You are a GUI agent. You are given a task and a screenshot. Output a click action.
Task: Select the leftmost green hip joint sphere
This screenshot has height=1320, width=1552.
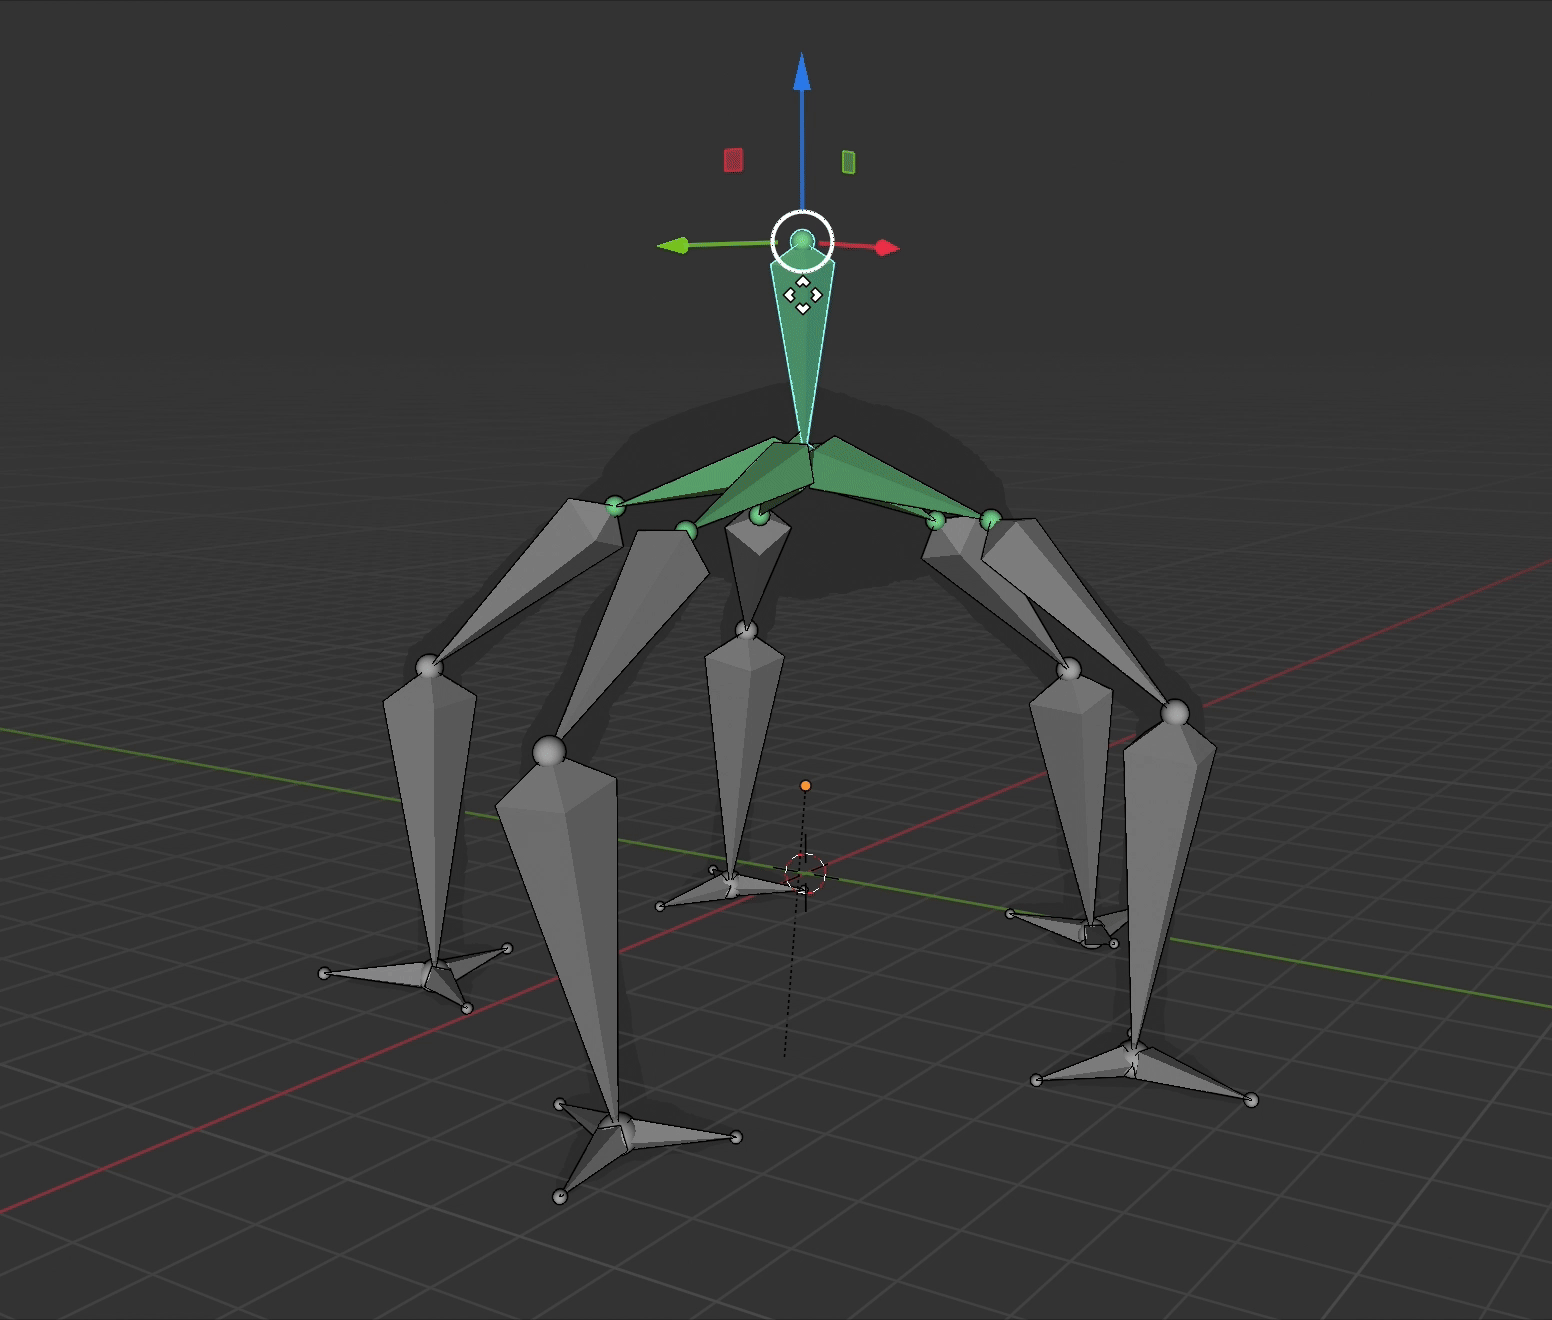(x=615, y=507)
